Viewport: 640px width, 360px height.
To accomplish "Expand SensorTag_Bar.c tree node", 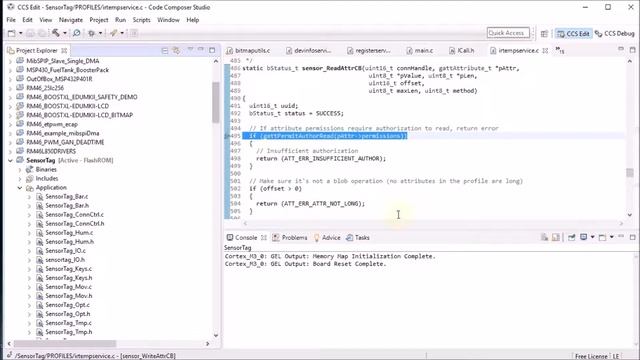I will [x=29, y=197].
